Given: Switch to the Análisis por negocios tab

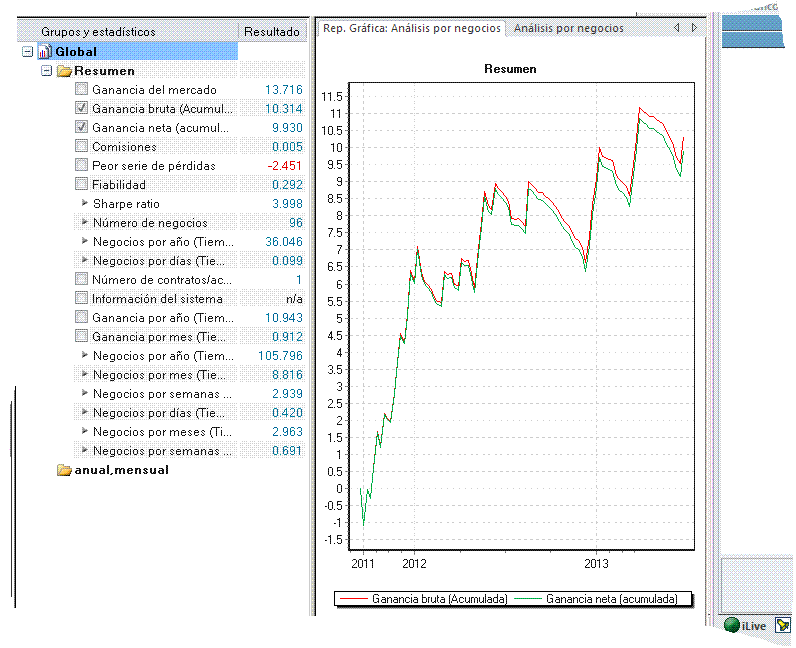Looking at the screenshot, I should (x=568, y=28).
